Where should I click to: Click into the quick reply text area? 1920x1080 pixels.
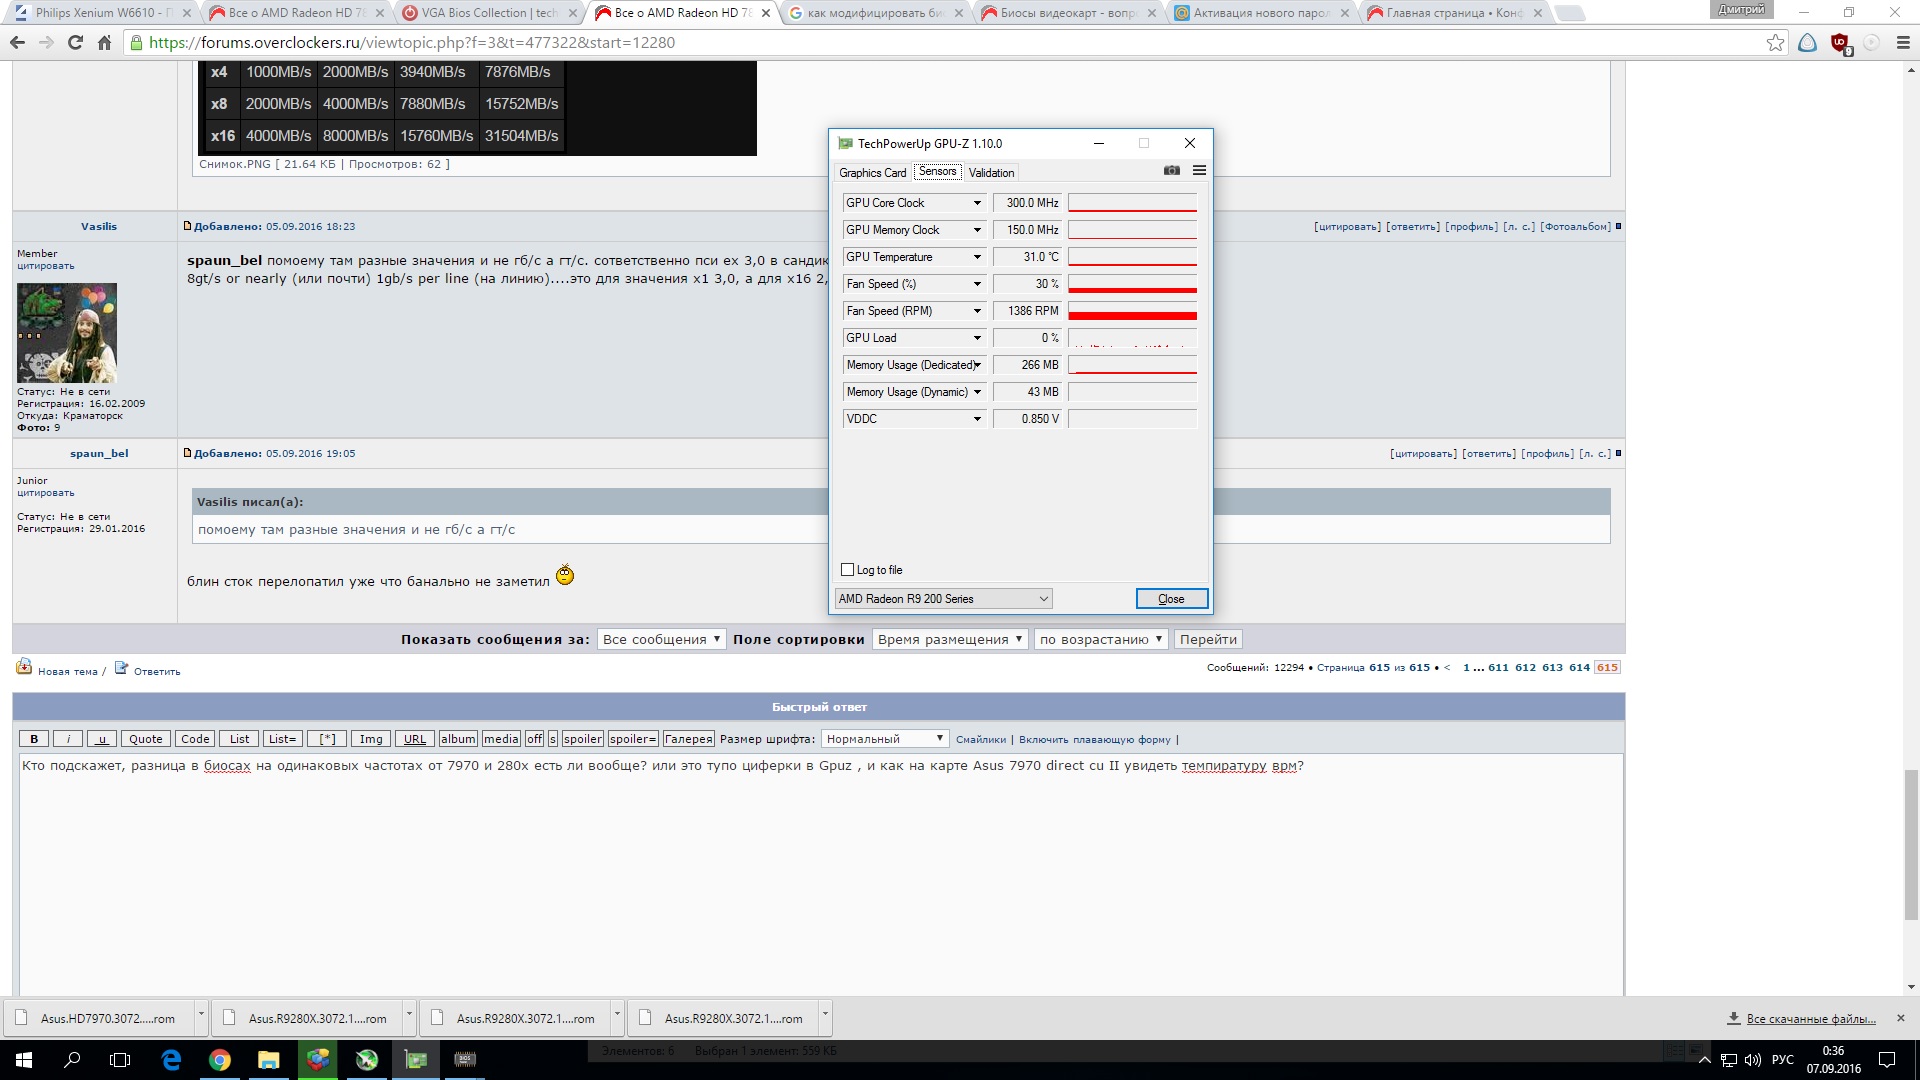point(818,870)
